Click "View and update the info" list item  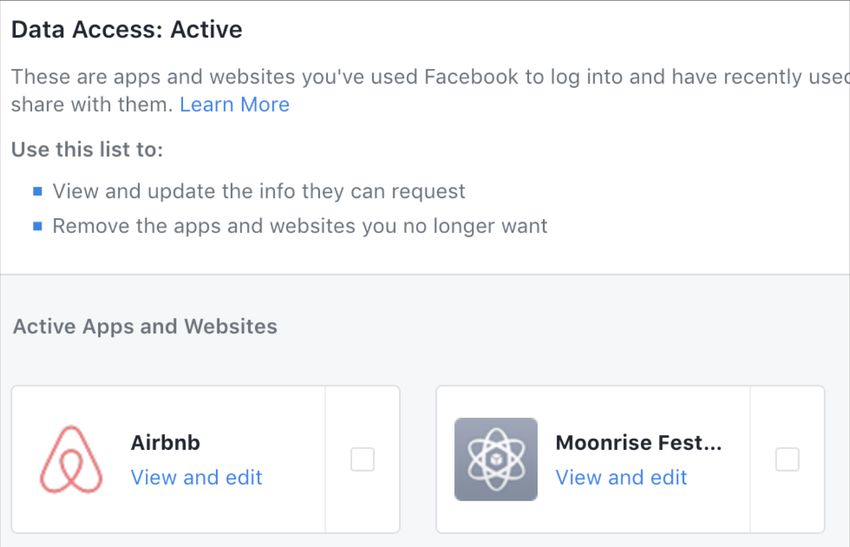259,191
